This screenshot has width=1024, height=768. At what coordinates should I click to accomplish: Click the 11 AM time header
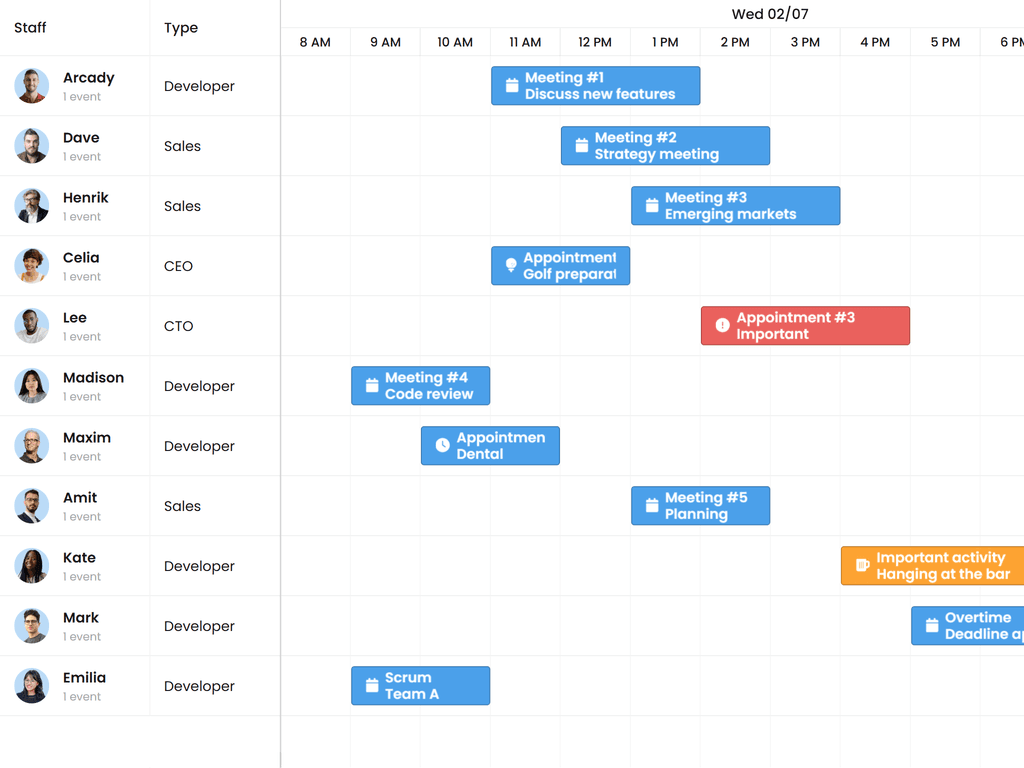click(525, 42)
